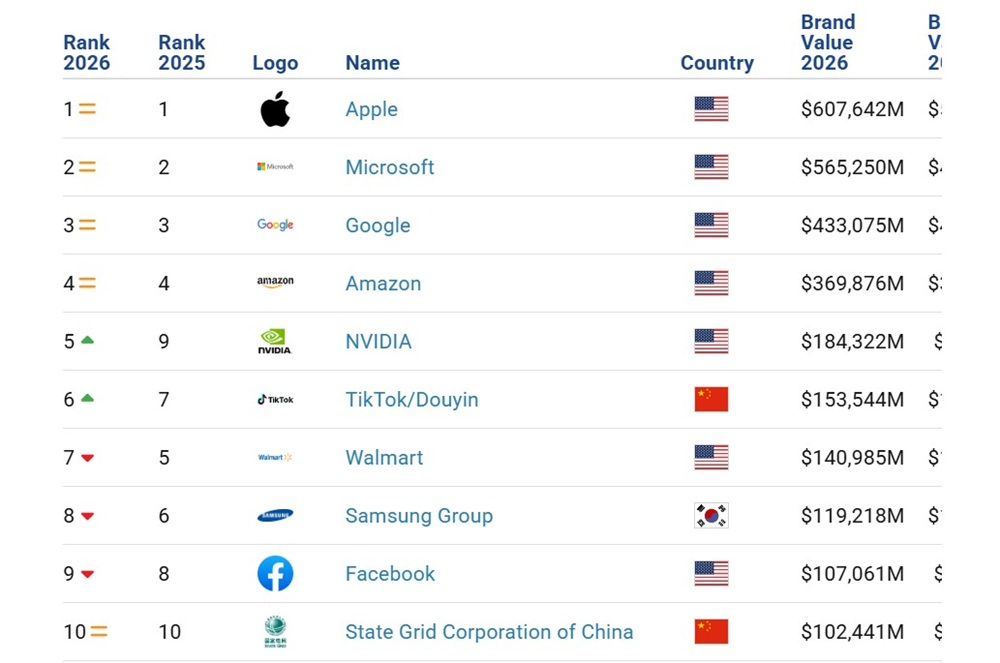Screen dimensions: 1000x663
Task: Click the Facebook logo icon
Action: [x=275, y=574]
